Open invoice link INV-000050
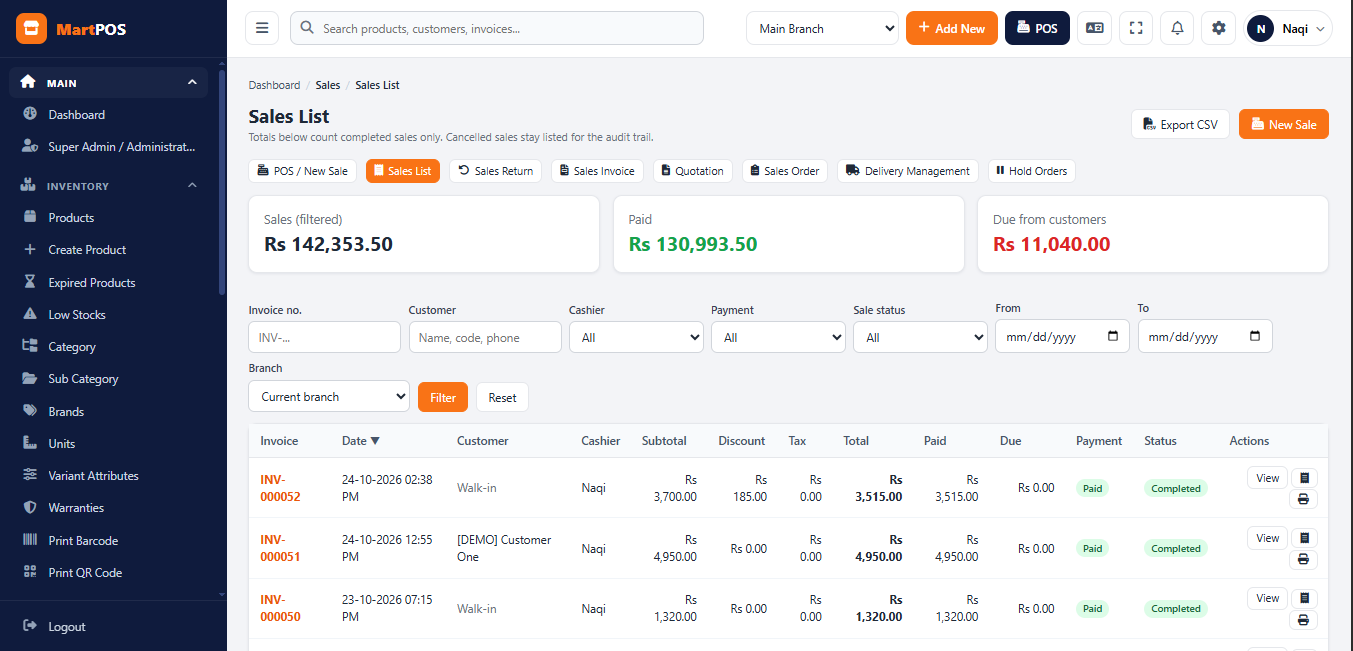 click(x=280, y=608)
